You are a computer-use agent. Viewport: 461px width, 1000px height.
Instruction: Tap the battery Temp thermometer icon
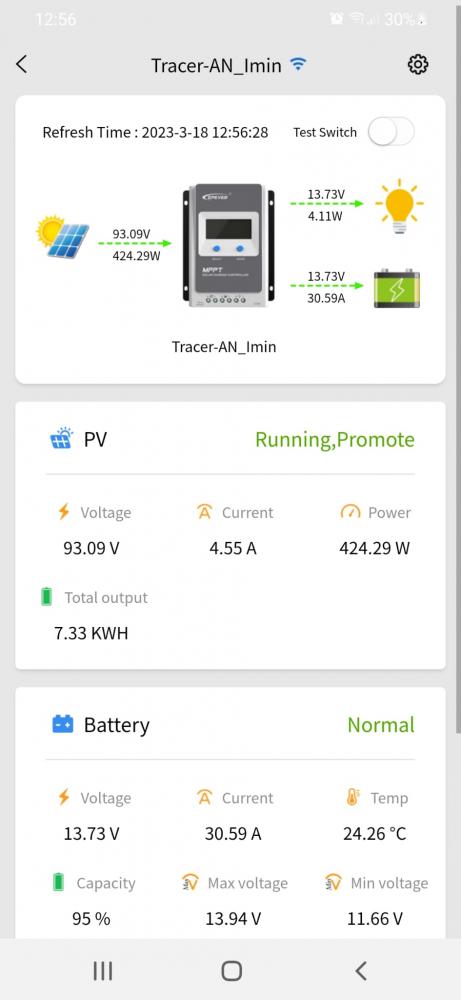(x=353, y=797)
